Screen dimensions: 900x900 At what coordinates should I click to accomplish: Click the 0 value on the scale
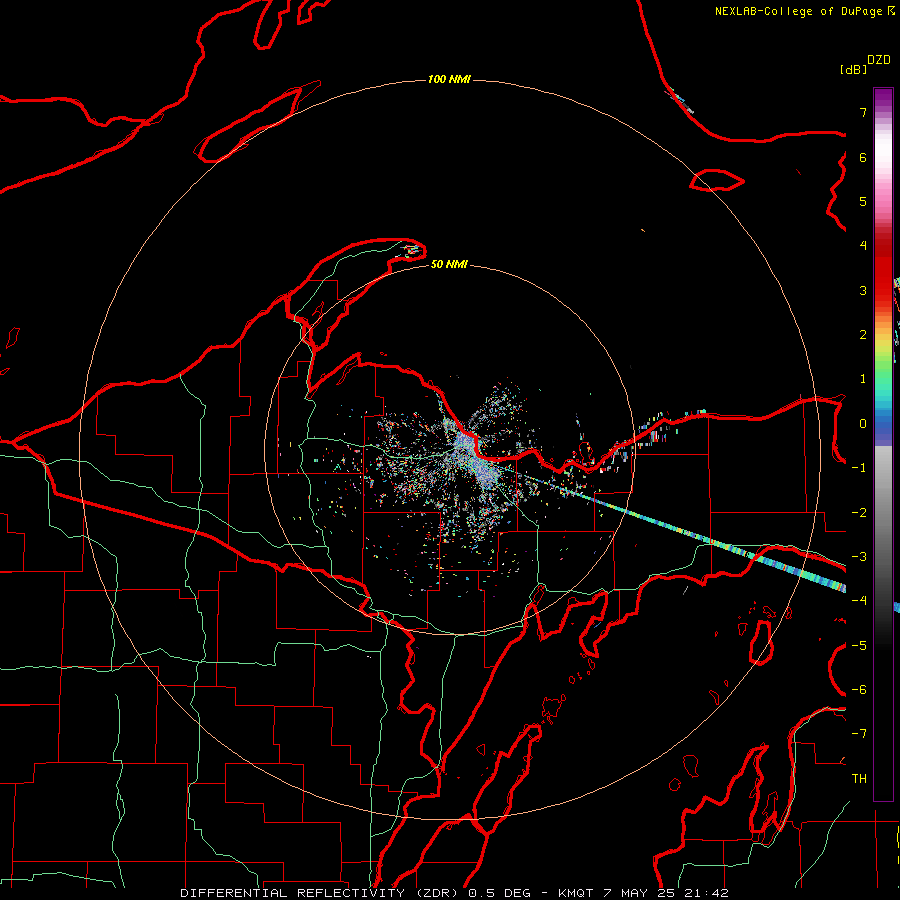(x=863, y=424)
